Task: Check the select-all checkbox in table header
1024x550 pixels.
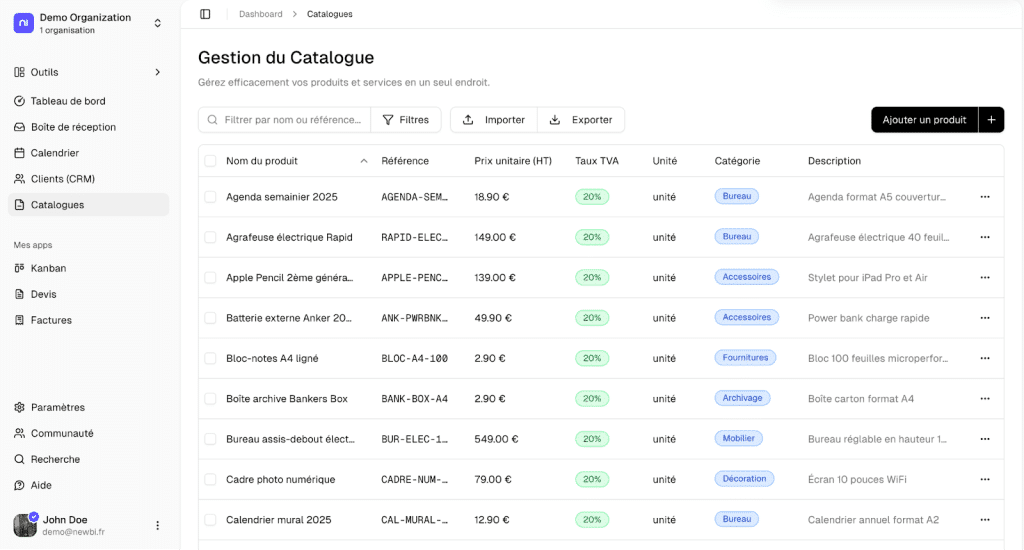Action: pos(210,161)
